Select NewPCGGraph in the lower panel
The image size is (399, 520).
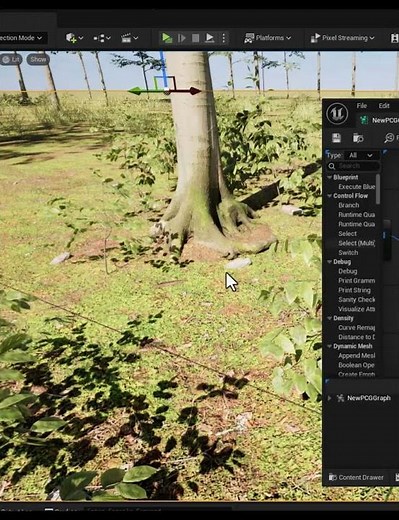(x=368, y=398)
